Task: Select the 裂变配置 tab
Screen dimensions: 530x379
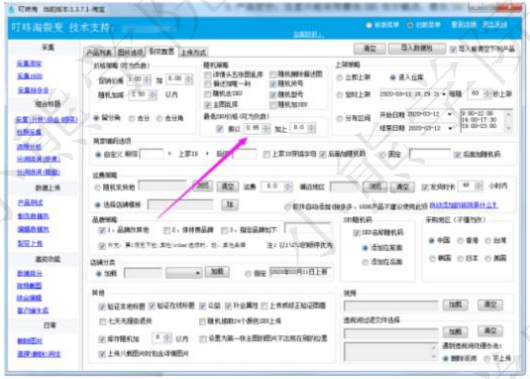Action: [x=162, y=51]
